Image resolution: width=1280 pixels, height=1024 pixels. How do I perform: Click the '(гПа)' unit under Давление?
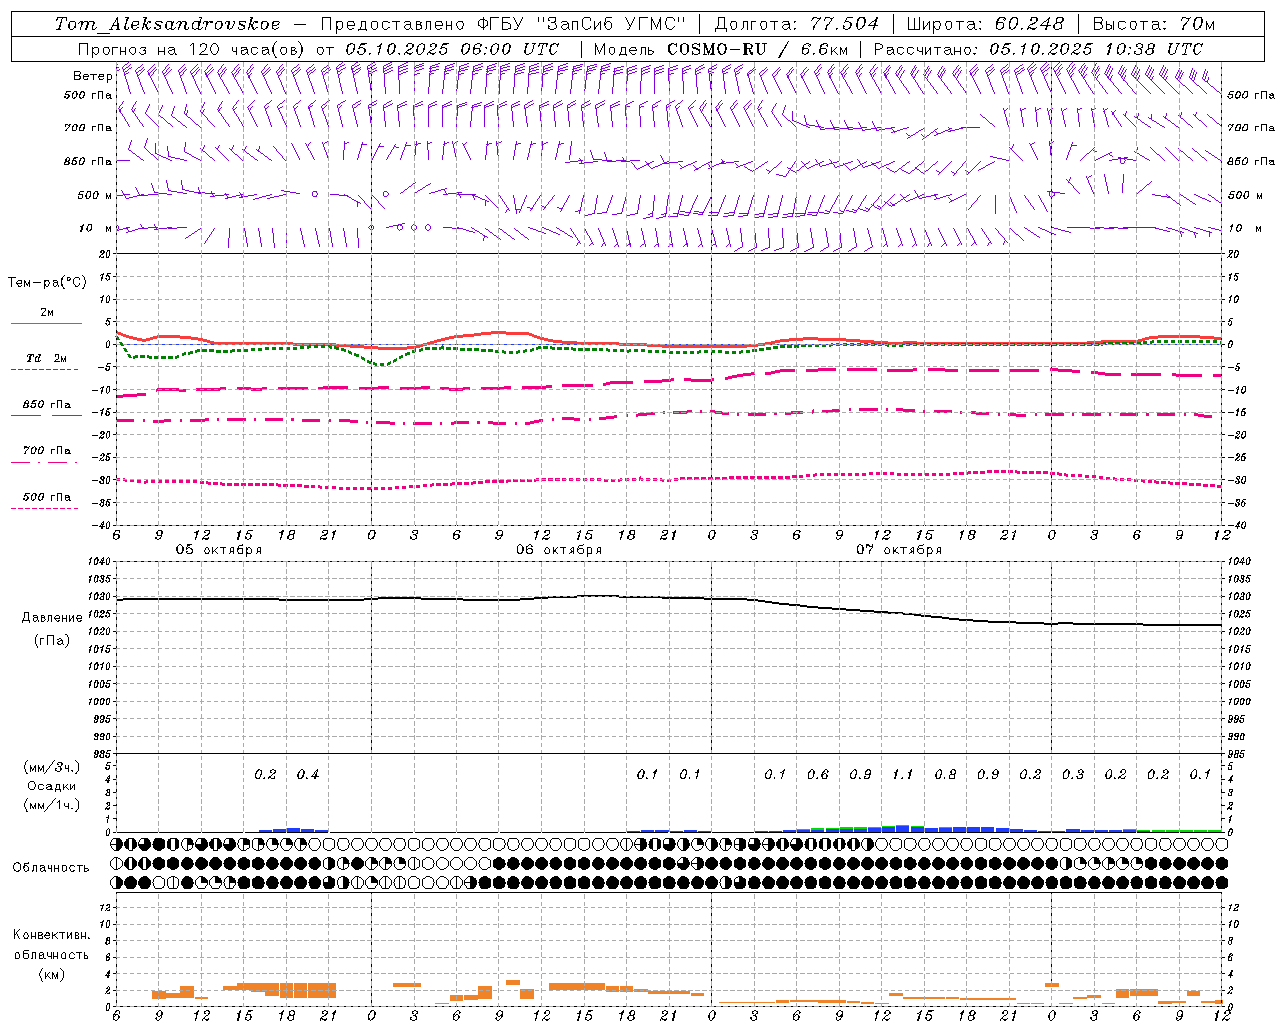52,641
